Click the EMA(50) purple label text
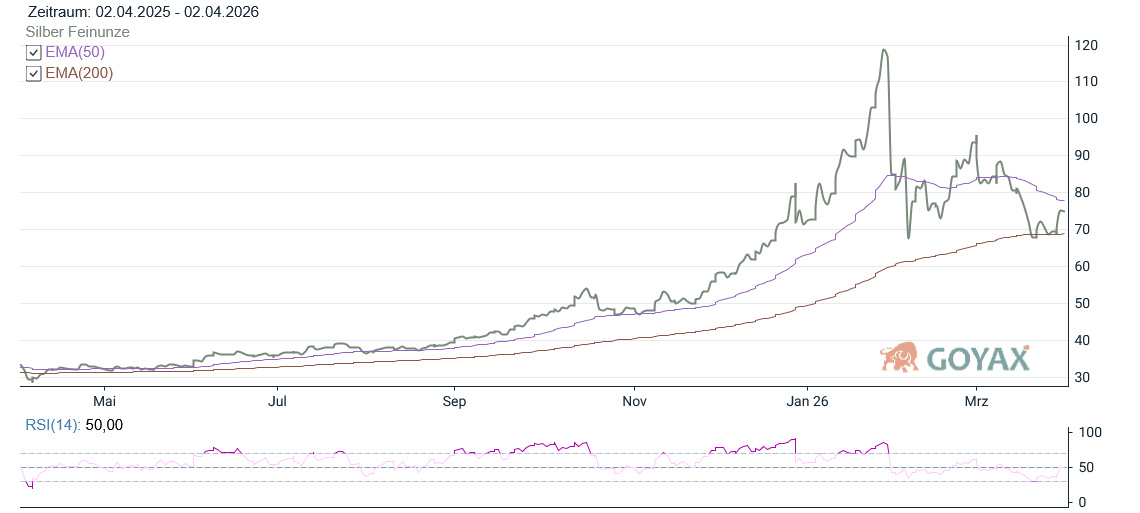This screenshot has width=1140, height=513. pos(75,53)
